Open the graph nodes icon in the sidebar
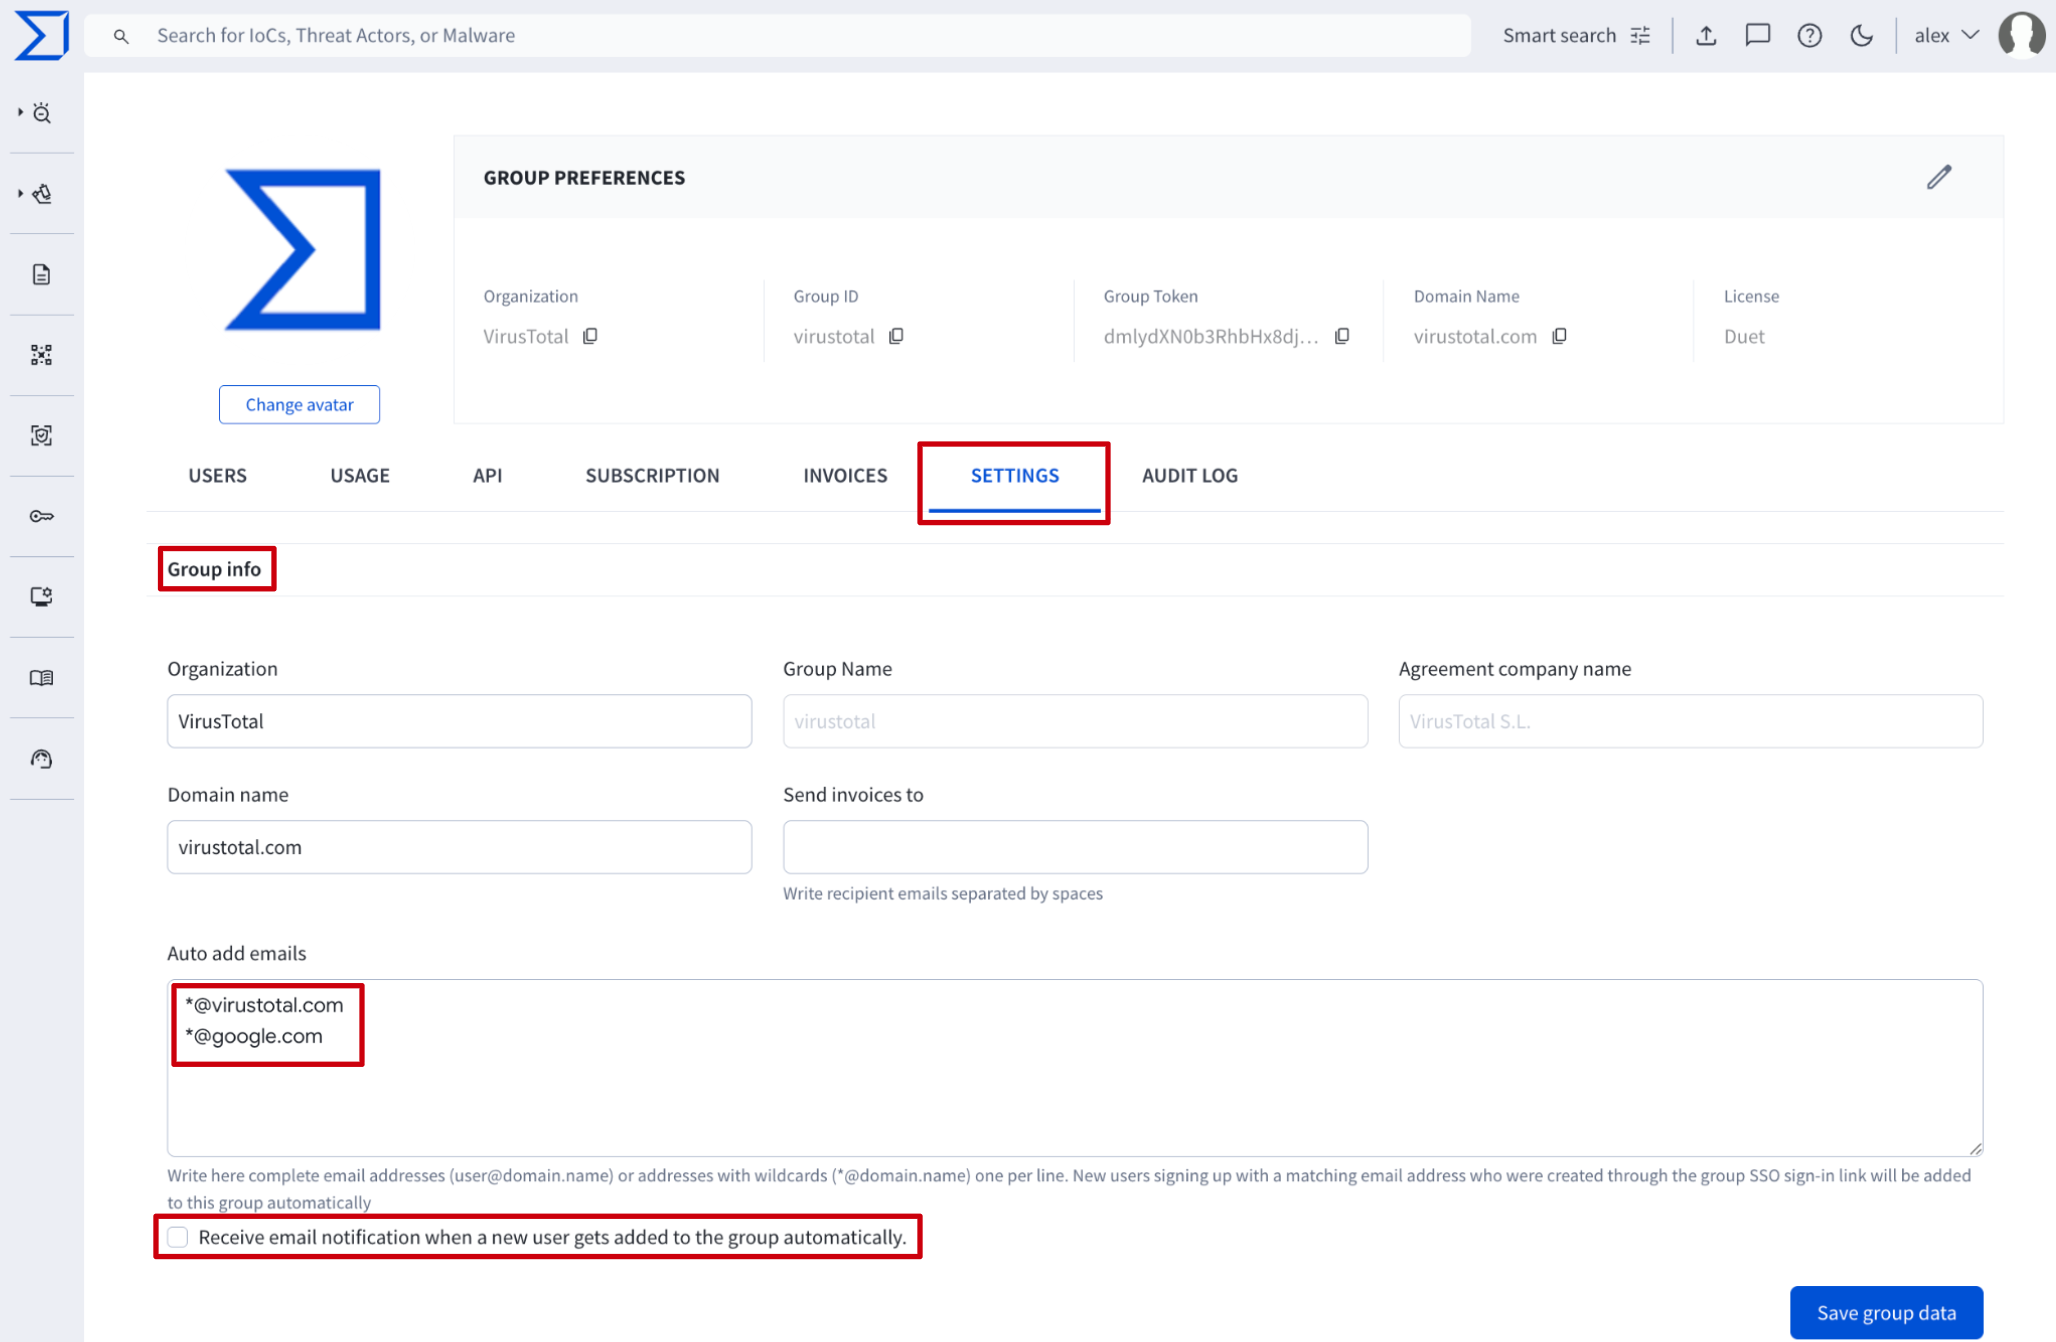 41,355
